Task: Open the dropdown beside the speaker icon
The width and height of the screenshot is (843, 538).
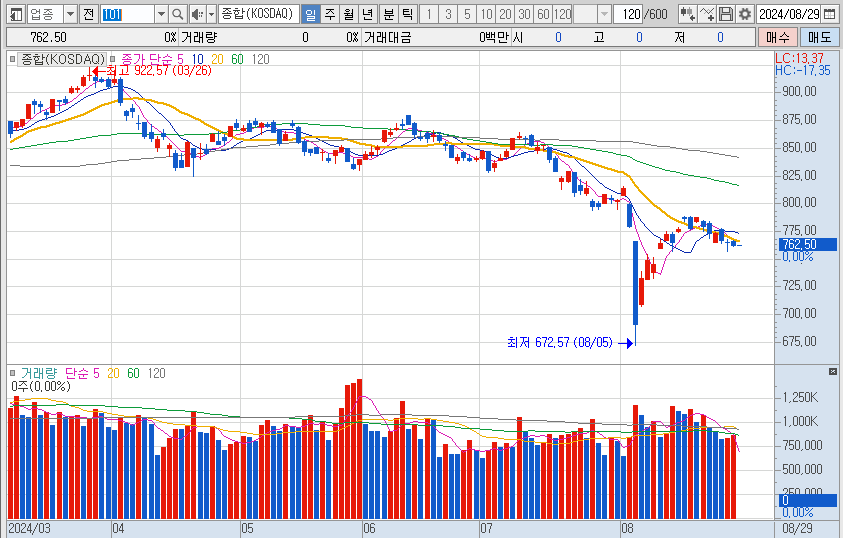Action: coord(211,14)
